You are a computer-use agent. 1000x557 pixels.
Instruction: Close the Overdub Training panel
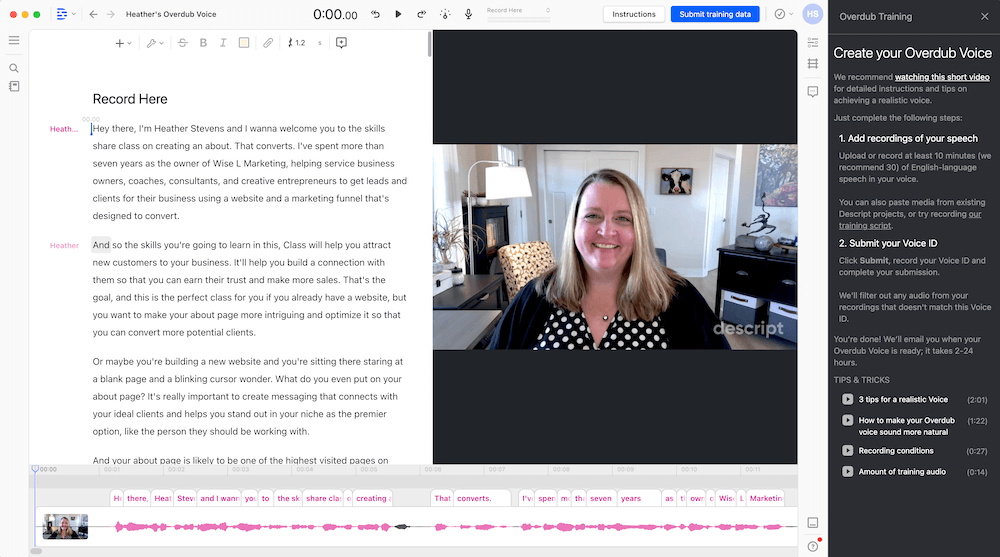click(984, 17)
